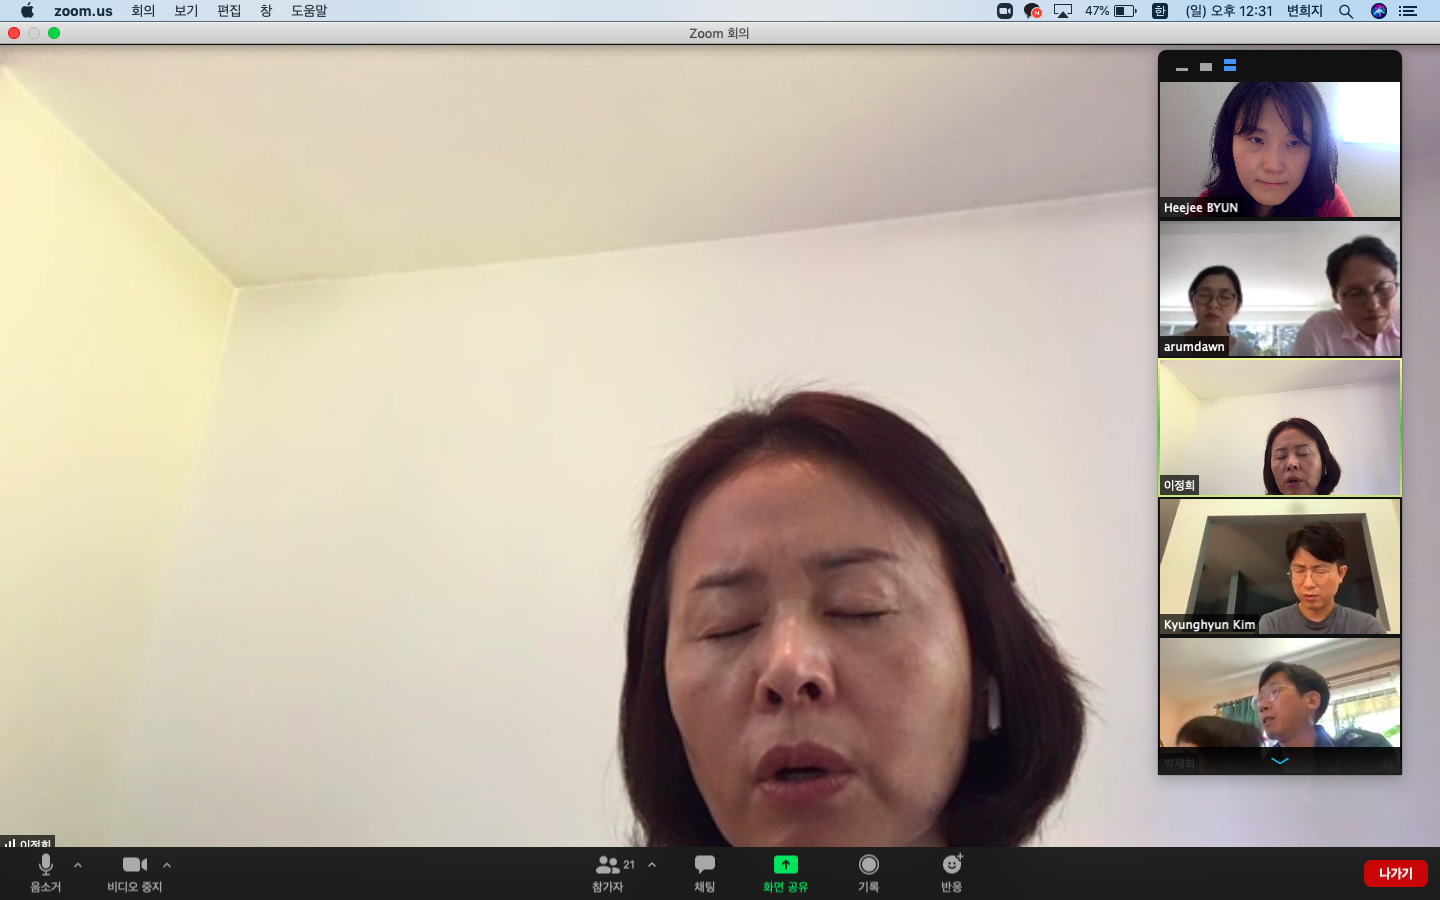Show single video thumbnail view icon
The height and width of the screenshot is (900, 1440).
pos(1206,67)
